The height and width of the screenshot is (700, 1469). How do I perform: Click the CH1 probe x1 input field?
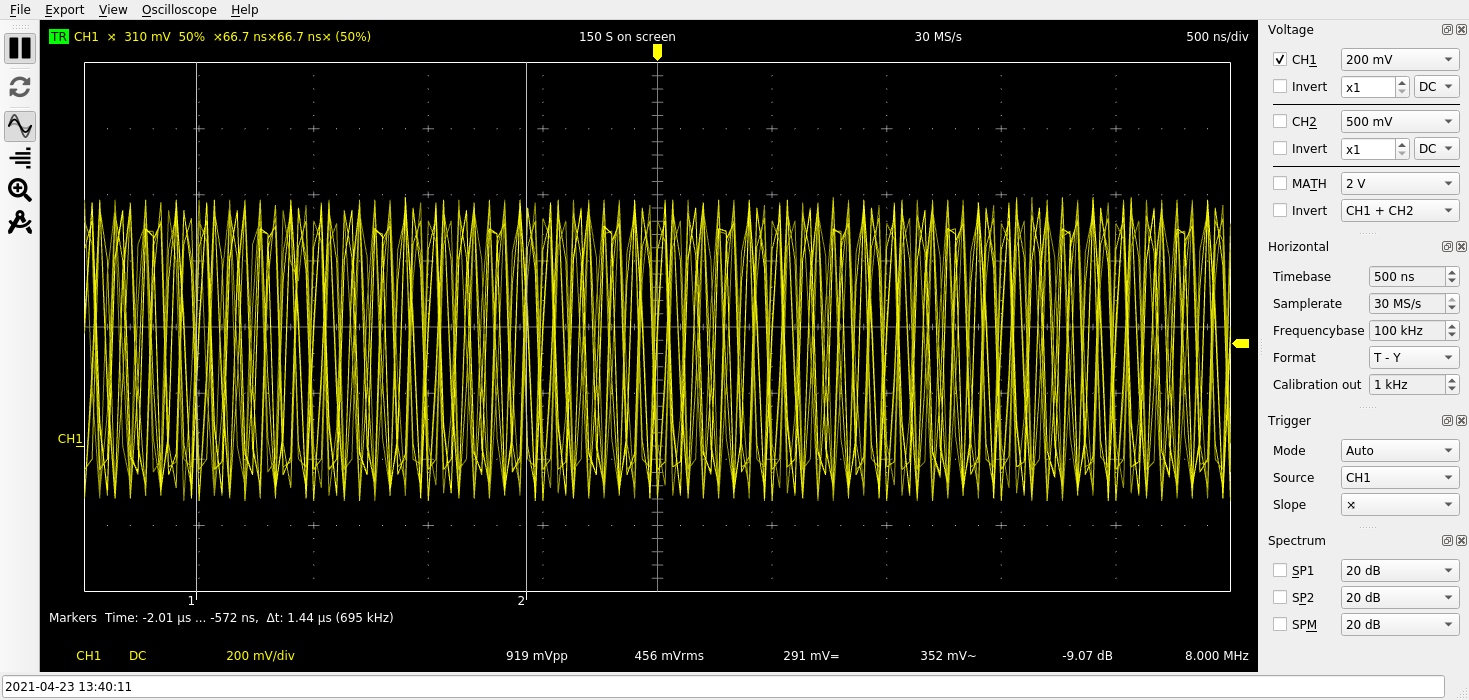click(1367, 88)
